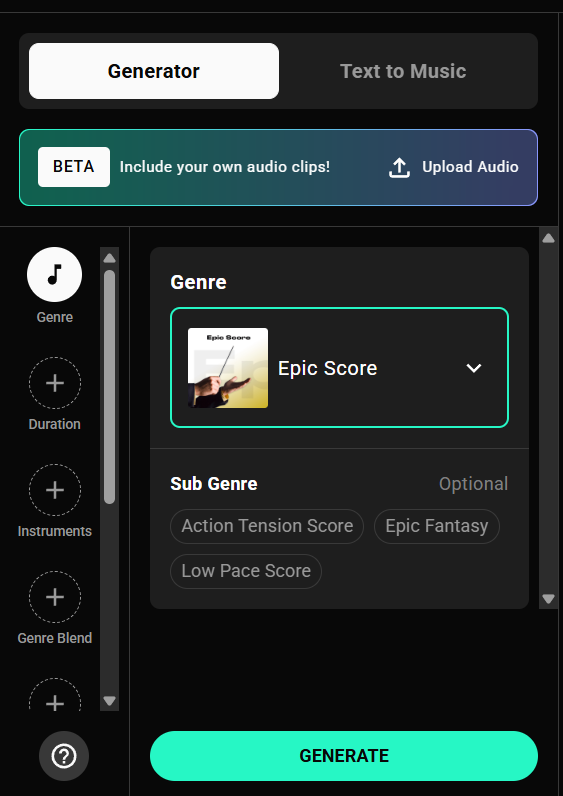Select the Genre music note icon

coord(54,275)
